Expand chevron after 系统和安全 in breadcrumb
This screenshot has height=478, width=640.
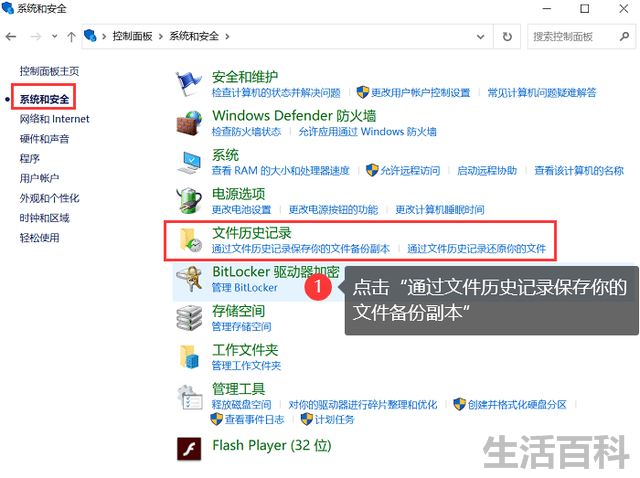(x=227, y=37)
